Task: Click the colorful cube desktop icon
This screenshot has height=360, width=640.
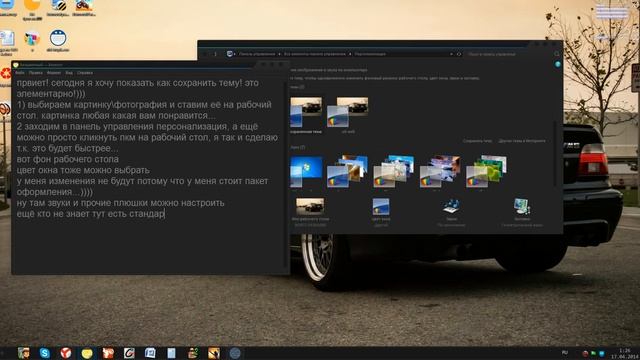Action: pyautogui.click(x=32, y=39)
